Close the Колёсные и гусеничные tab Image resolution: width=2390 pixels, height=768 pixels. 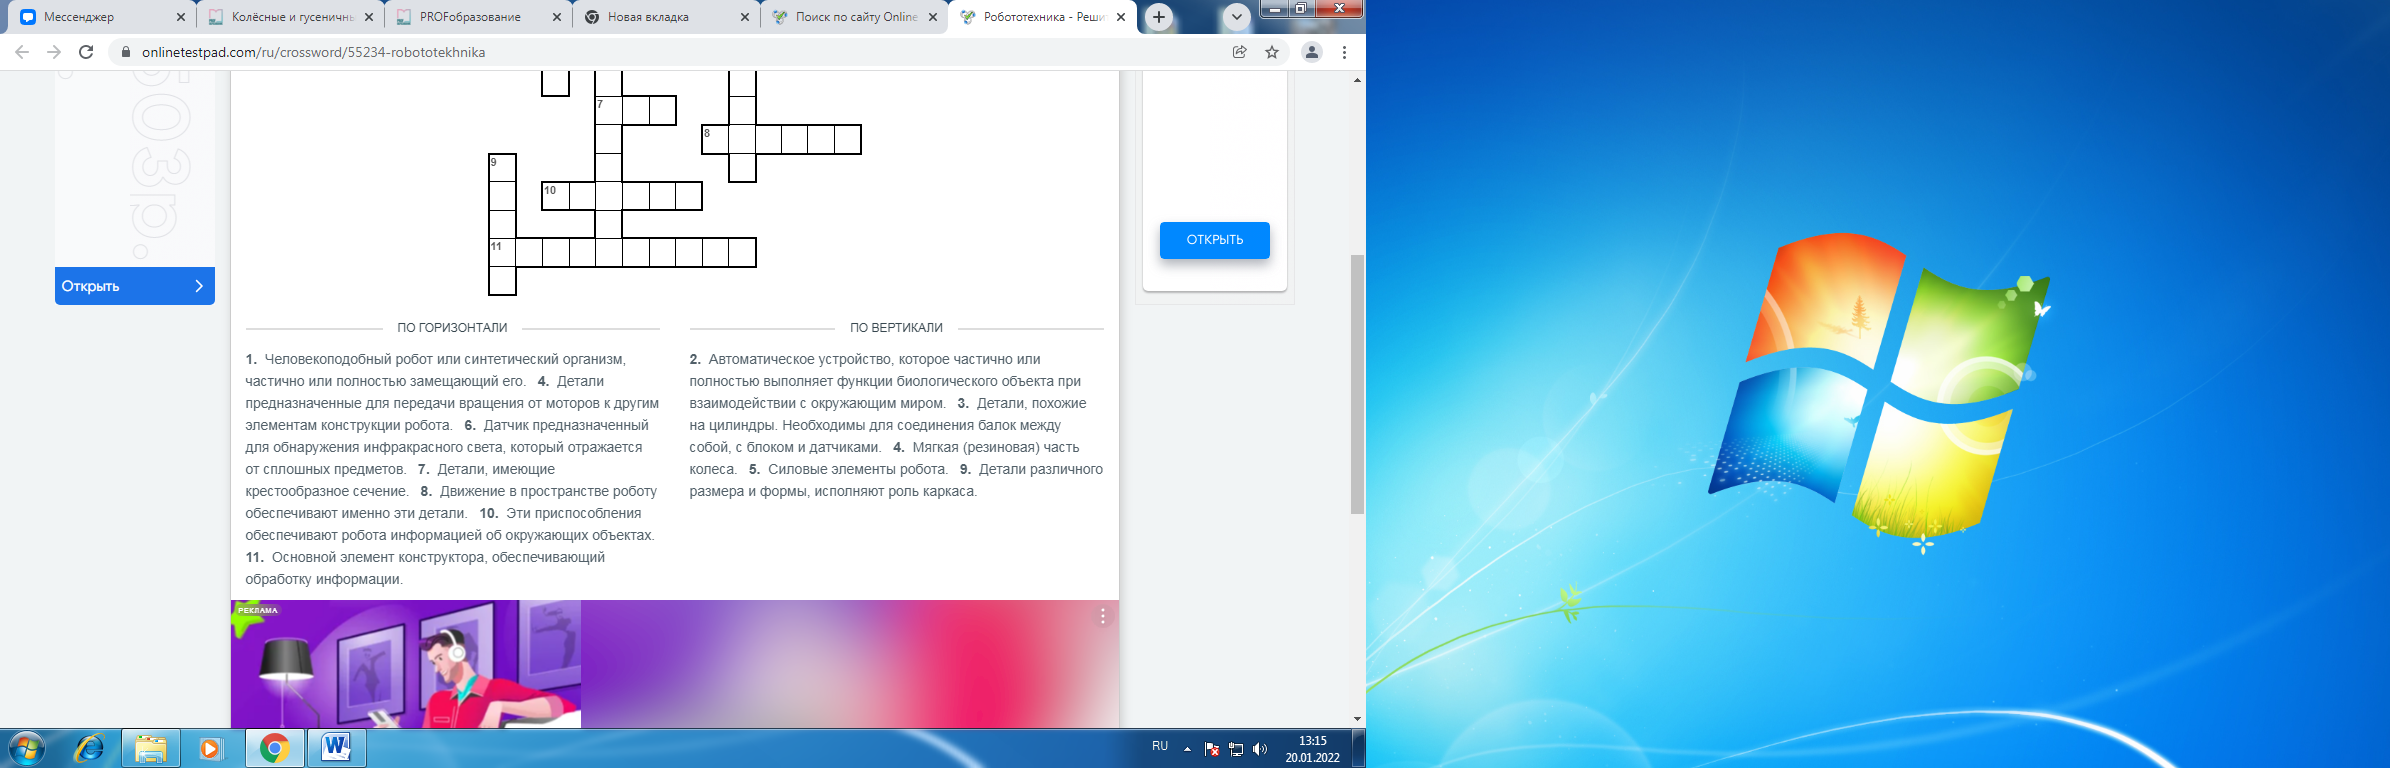(x=369, y=17)
